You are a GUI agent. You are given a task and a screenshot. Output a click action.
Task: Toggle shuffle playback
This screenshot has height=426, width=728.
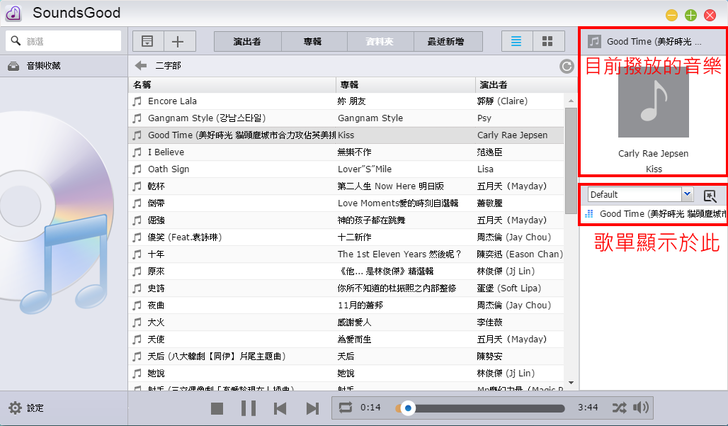619,408
